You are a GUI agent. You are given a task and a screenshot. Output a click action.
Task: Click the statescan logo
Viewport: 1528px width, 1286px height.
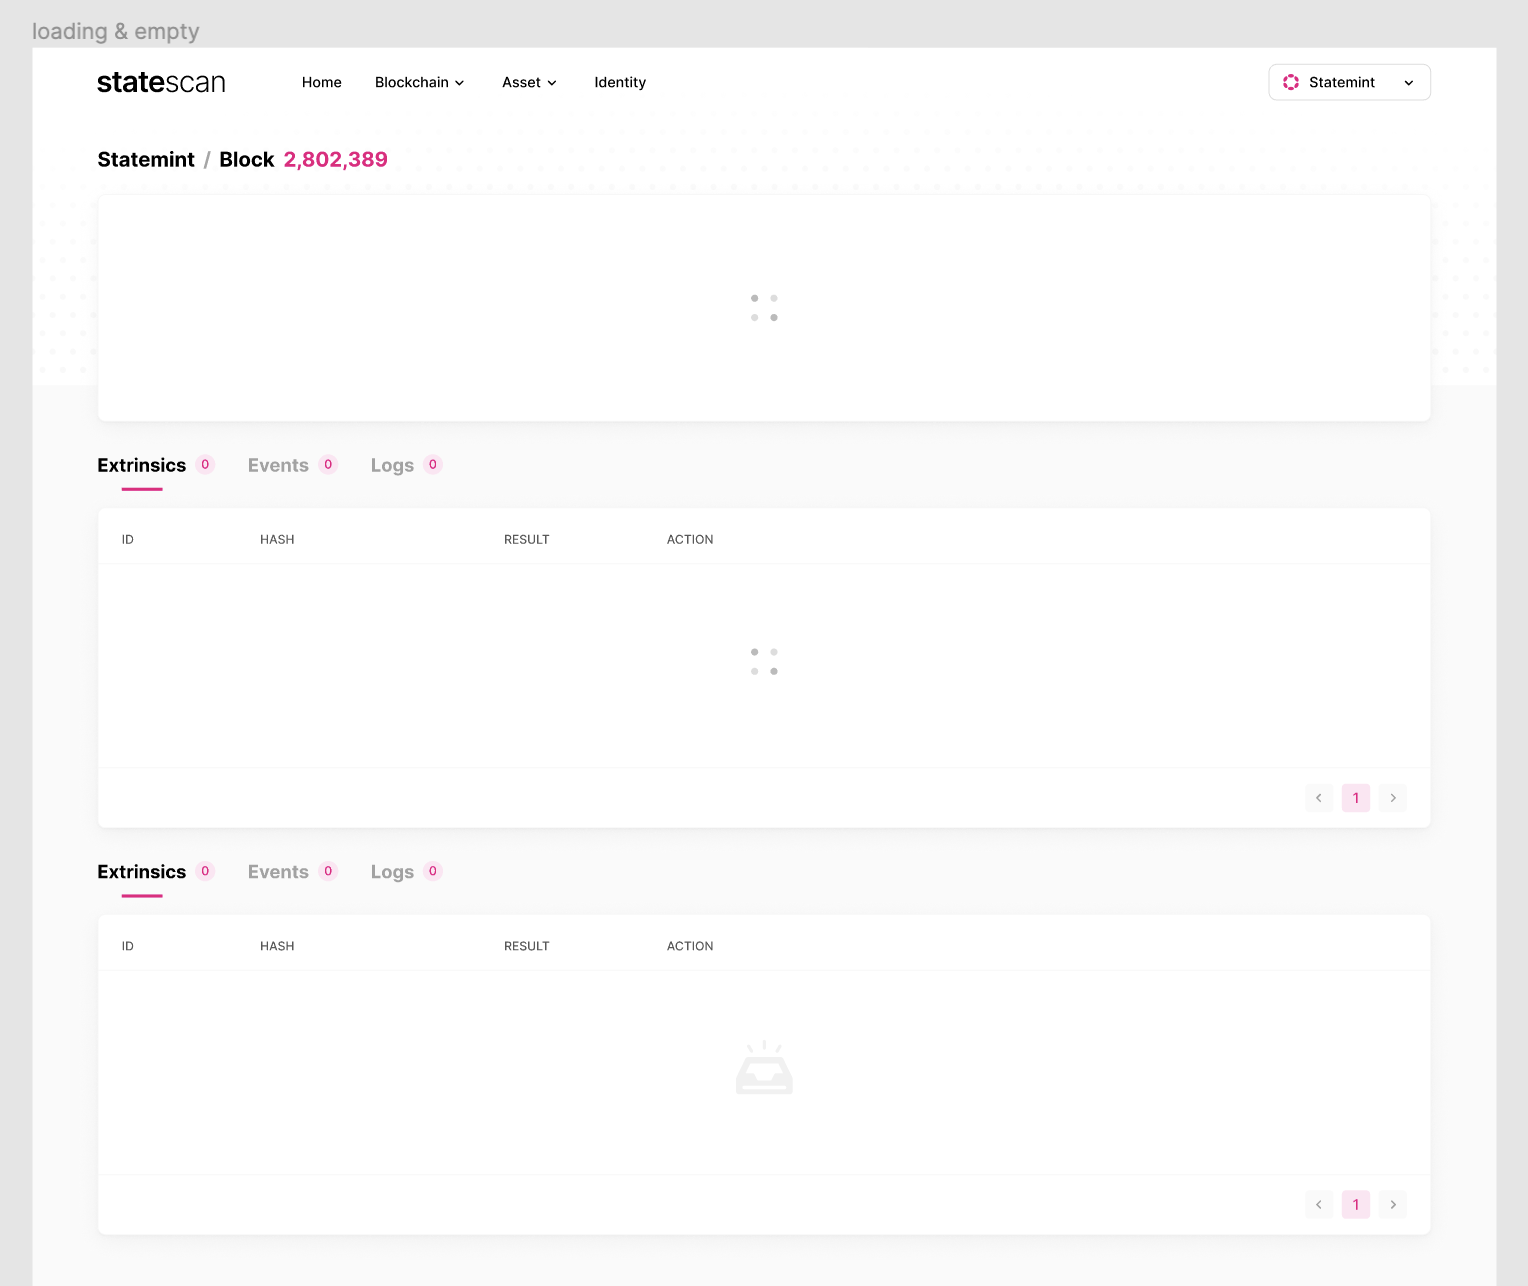click(x=160, y=82)
